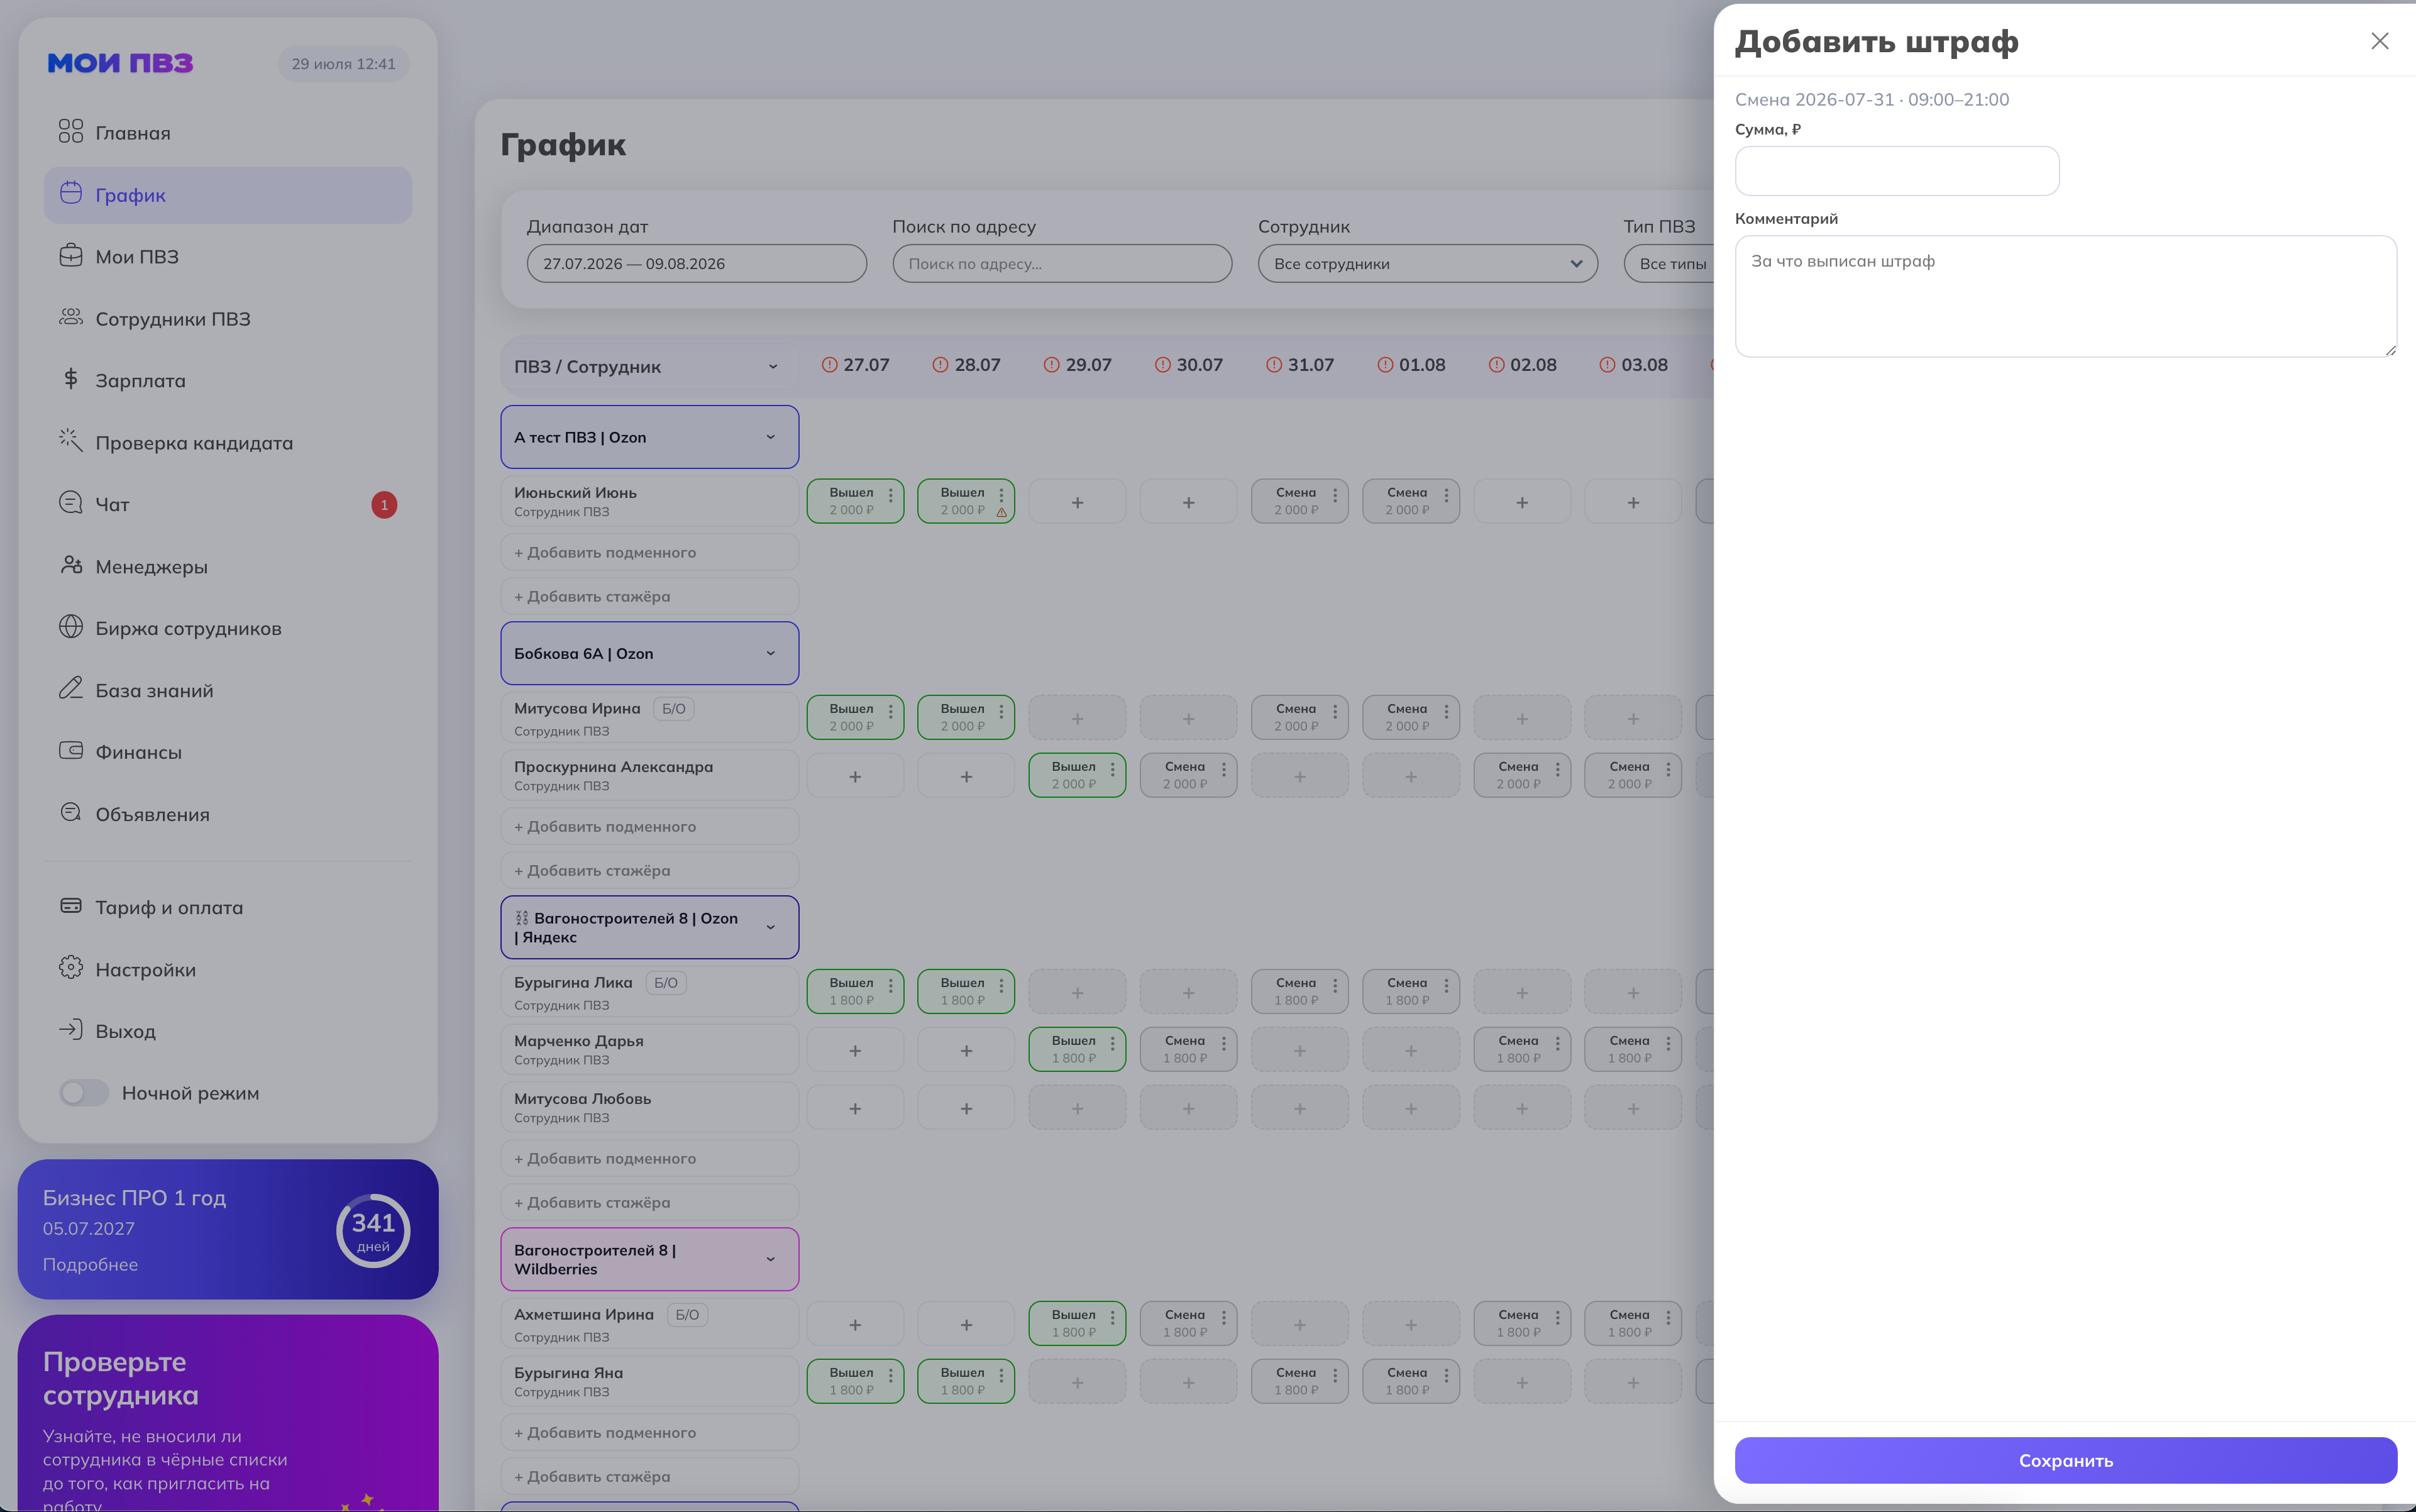
Task: Click the Чат speech bubble icon
Action: 70,502
